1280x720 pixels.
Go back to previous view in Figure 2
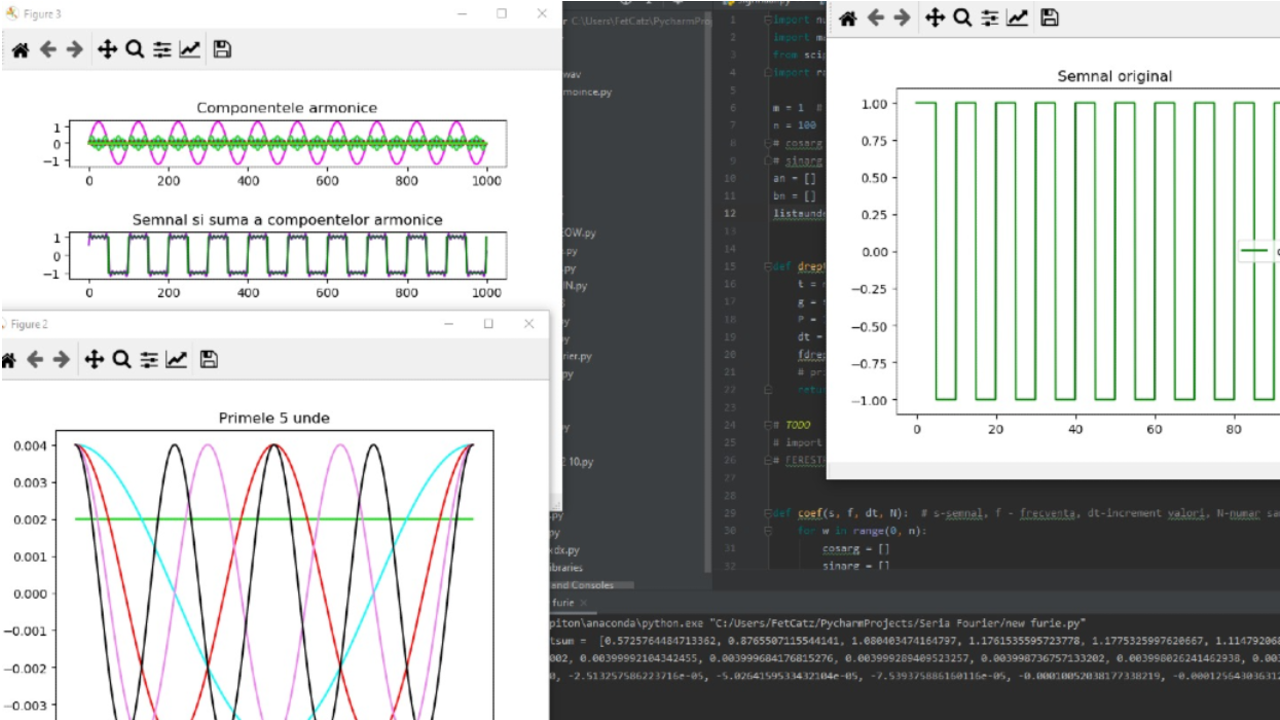click(x=34, y=359)
